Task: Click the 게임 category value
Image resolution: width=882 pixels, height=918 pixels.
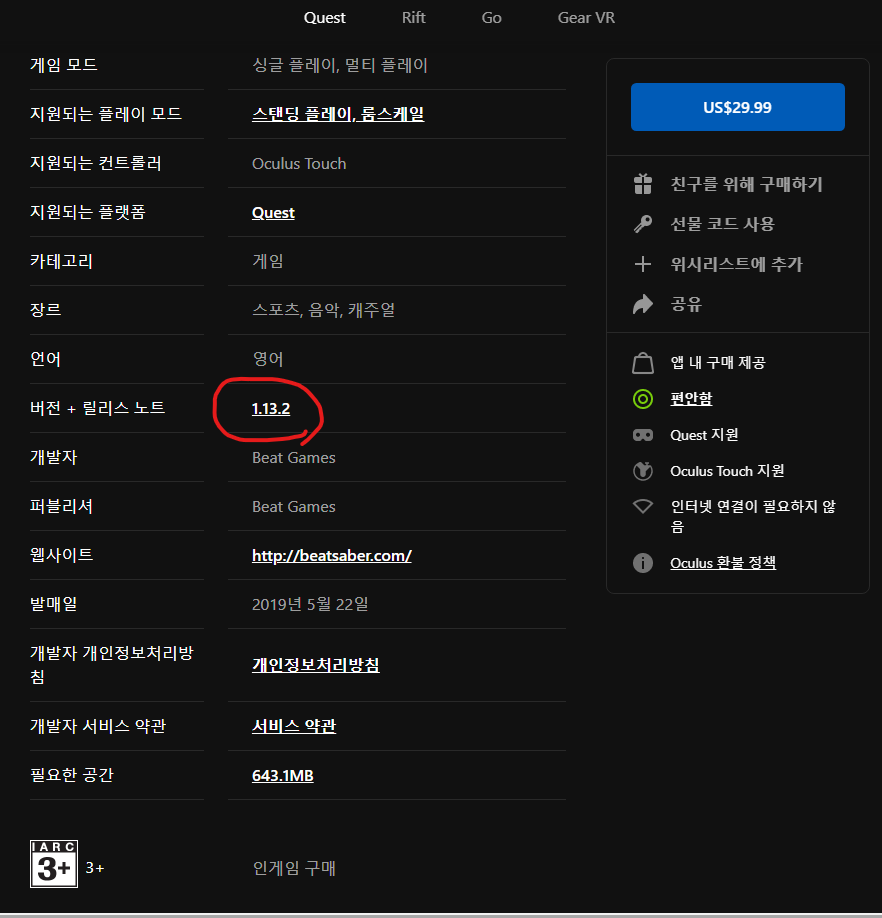Action: 267,261
